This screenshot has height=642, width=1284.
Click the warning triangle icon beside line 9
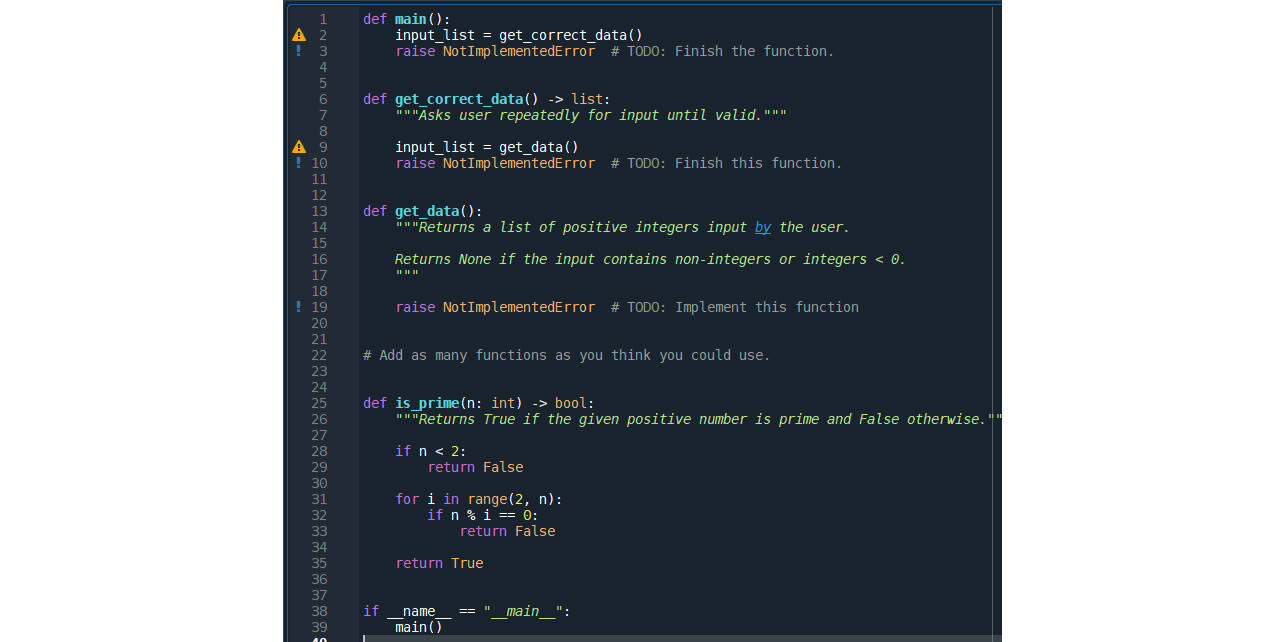click(298, 146)
